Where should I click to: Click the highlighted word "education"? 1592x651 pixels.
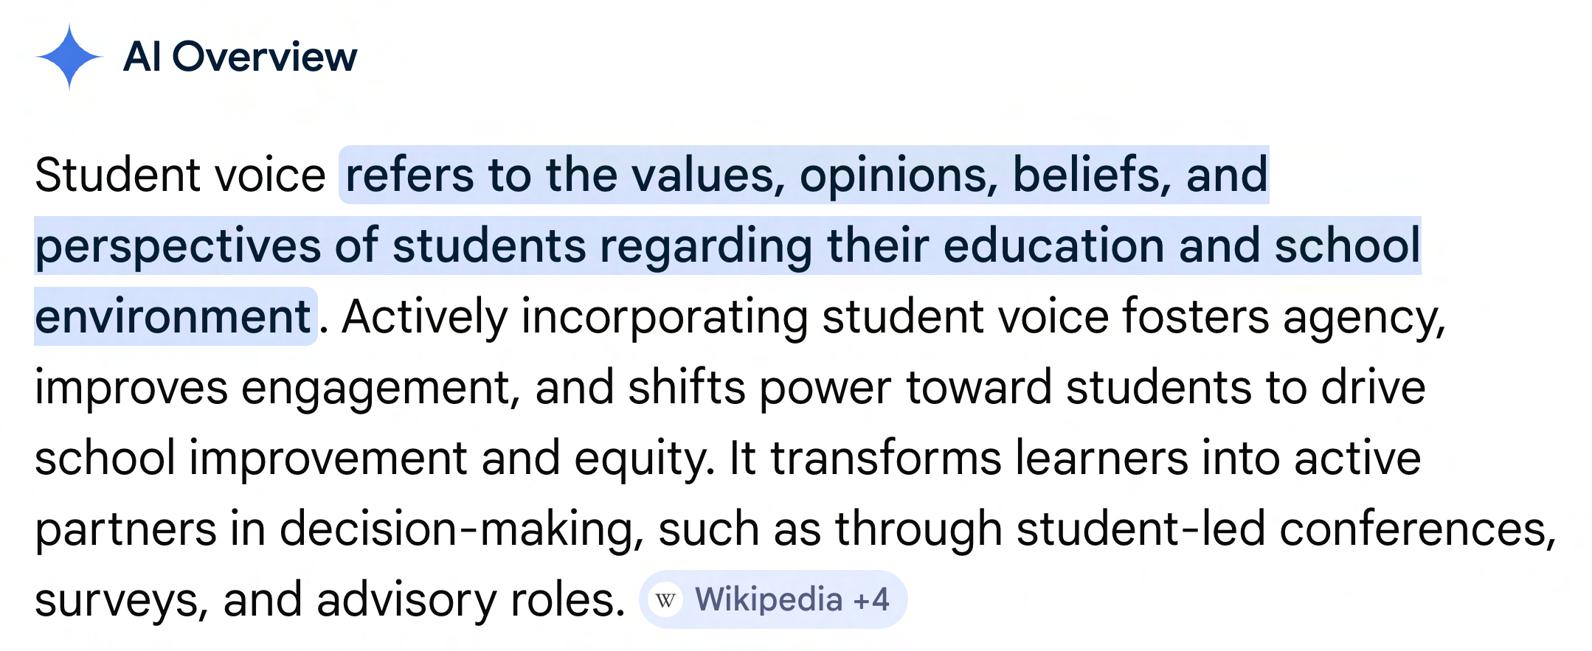point(1054,247)
